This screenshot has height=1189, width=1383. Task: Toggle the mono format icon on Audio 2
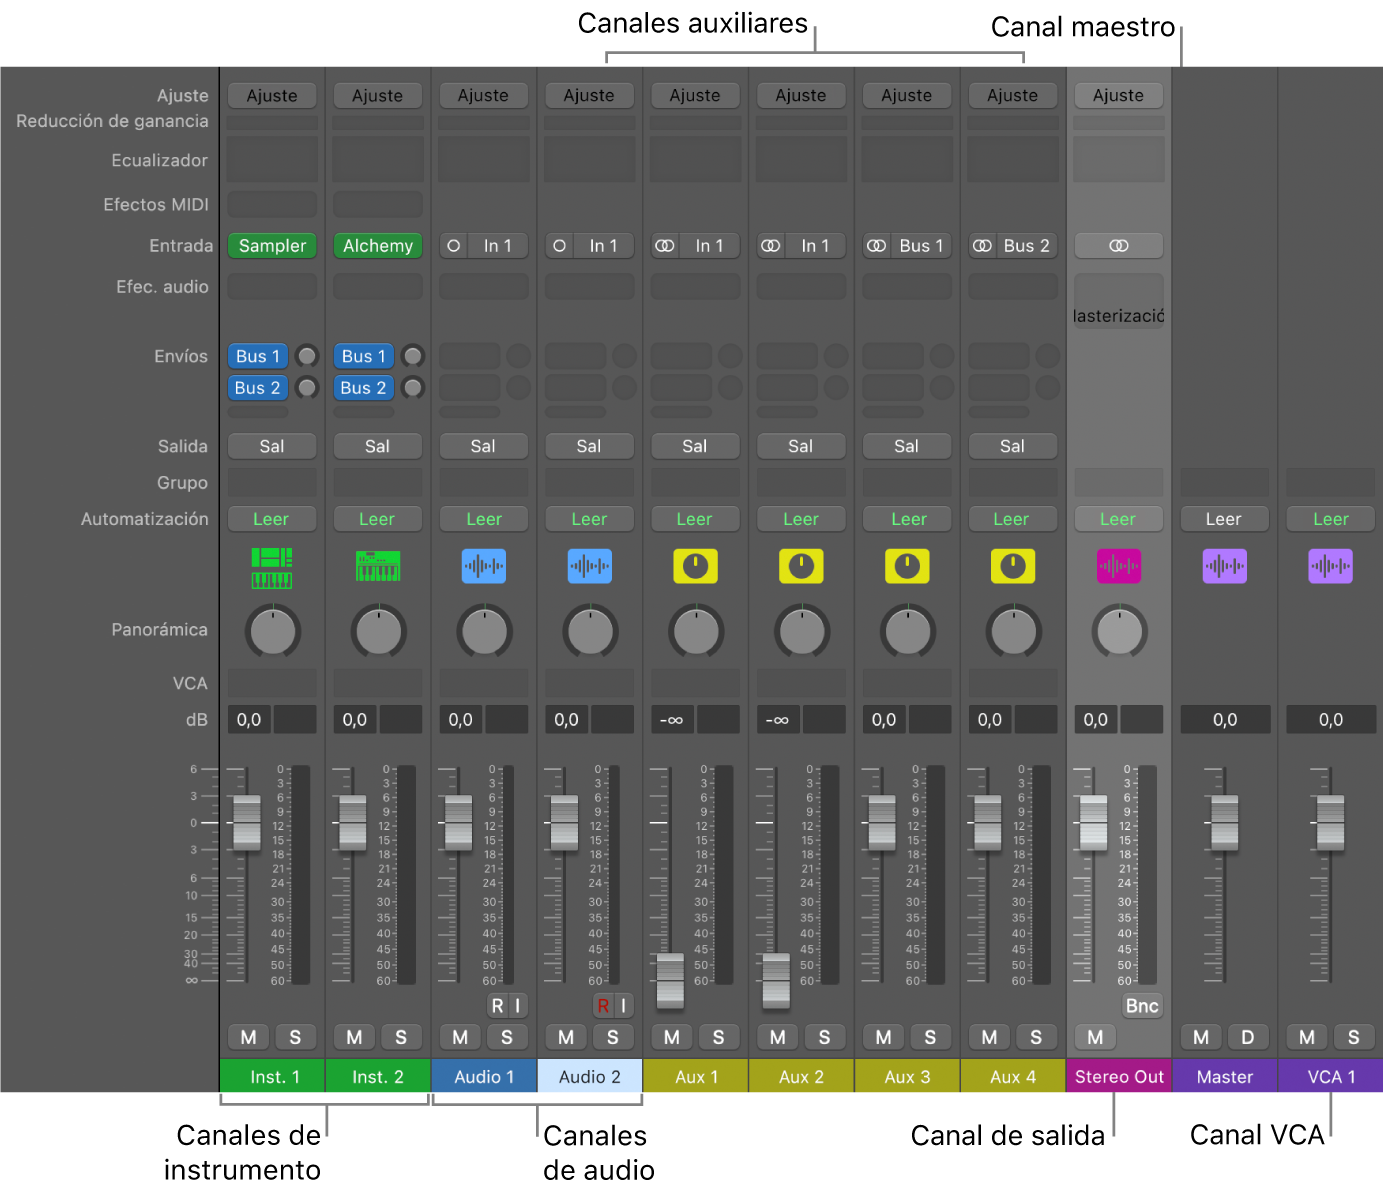[x=560, y=246]
